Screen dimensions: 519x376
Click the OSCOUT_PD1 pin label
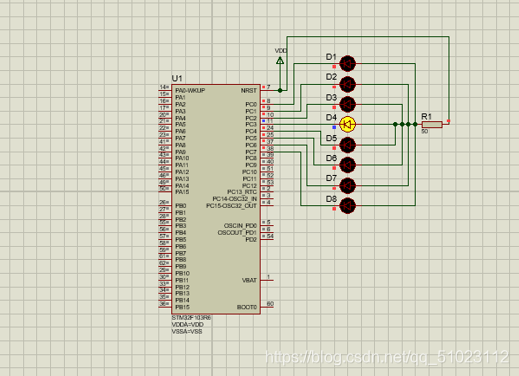[237, 233]
